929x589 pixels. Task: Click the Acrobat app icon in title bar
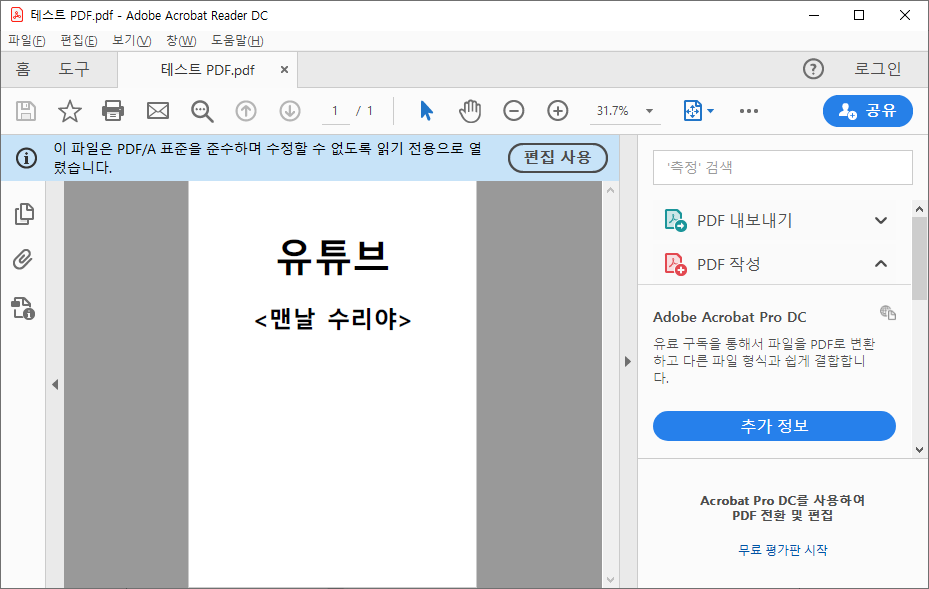(x=17, y=15)
